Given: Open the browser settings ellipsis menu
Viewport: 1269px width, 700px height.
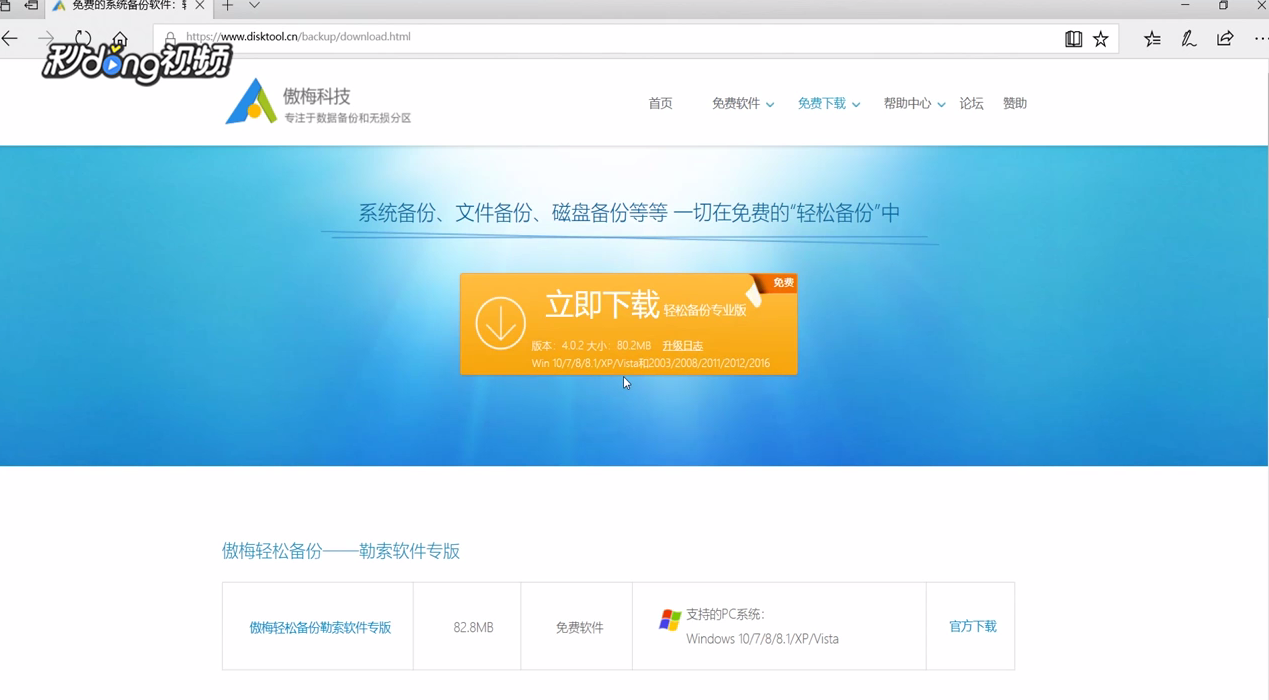Looking at the screenshot, I should [1260, 39].
